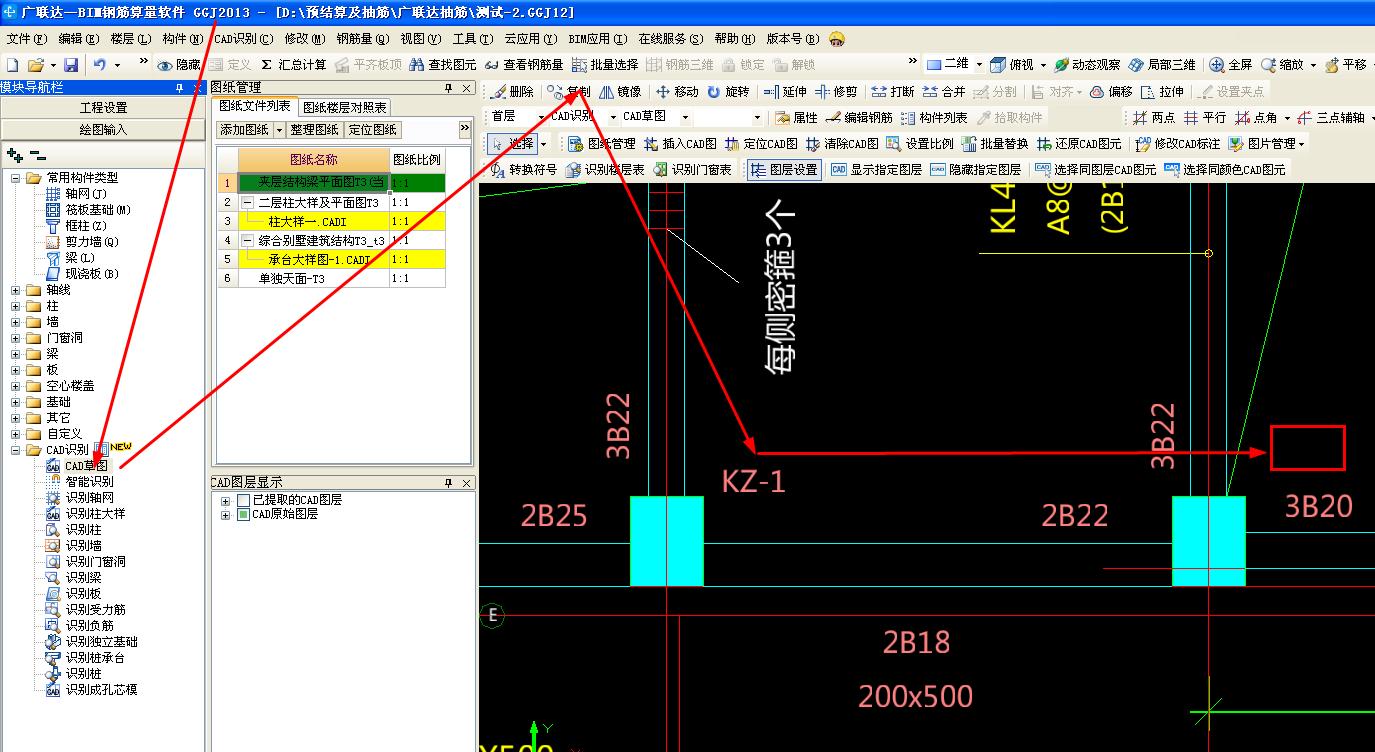Activate the 移动 (move) tool
Screen dimensions: 1375x752
(677, 91)
